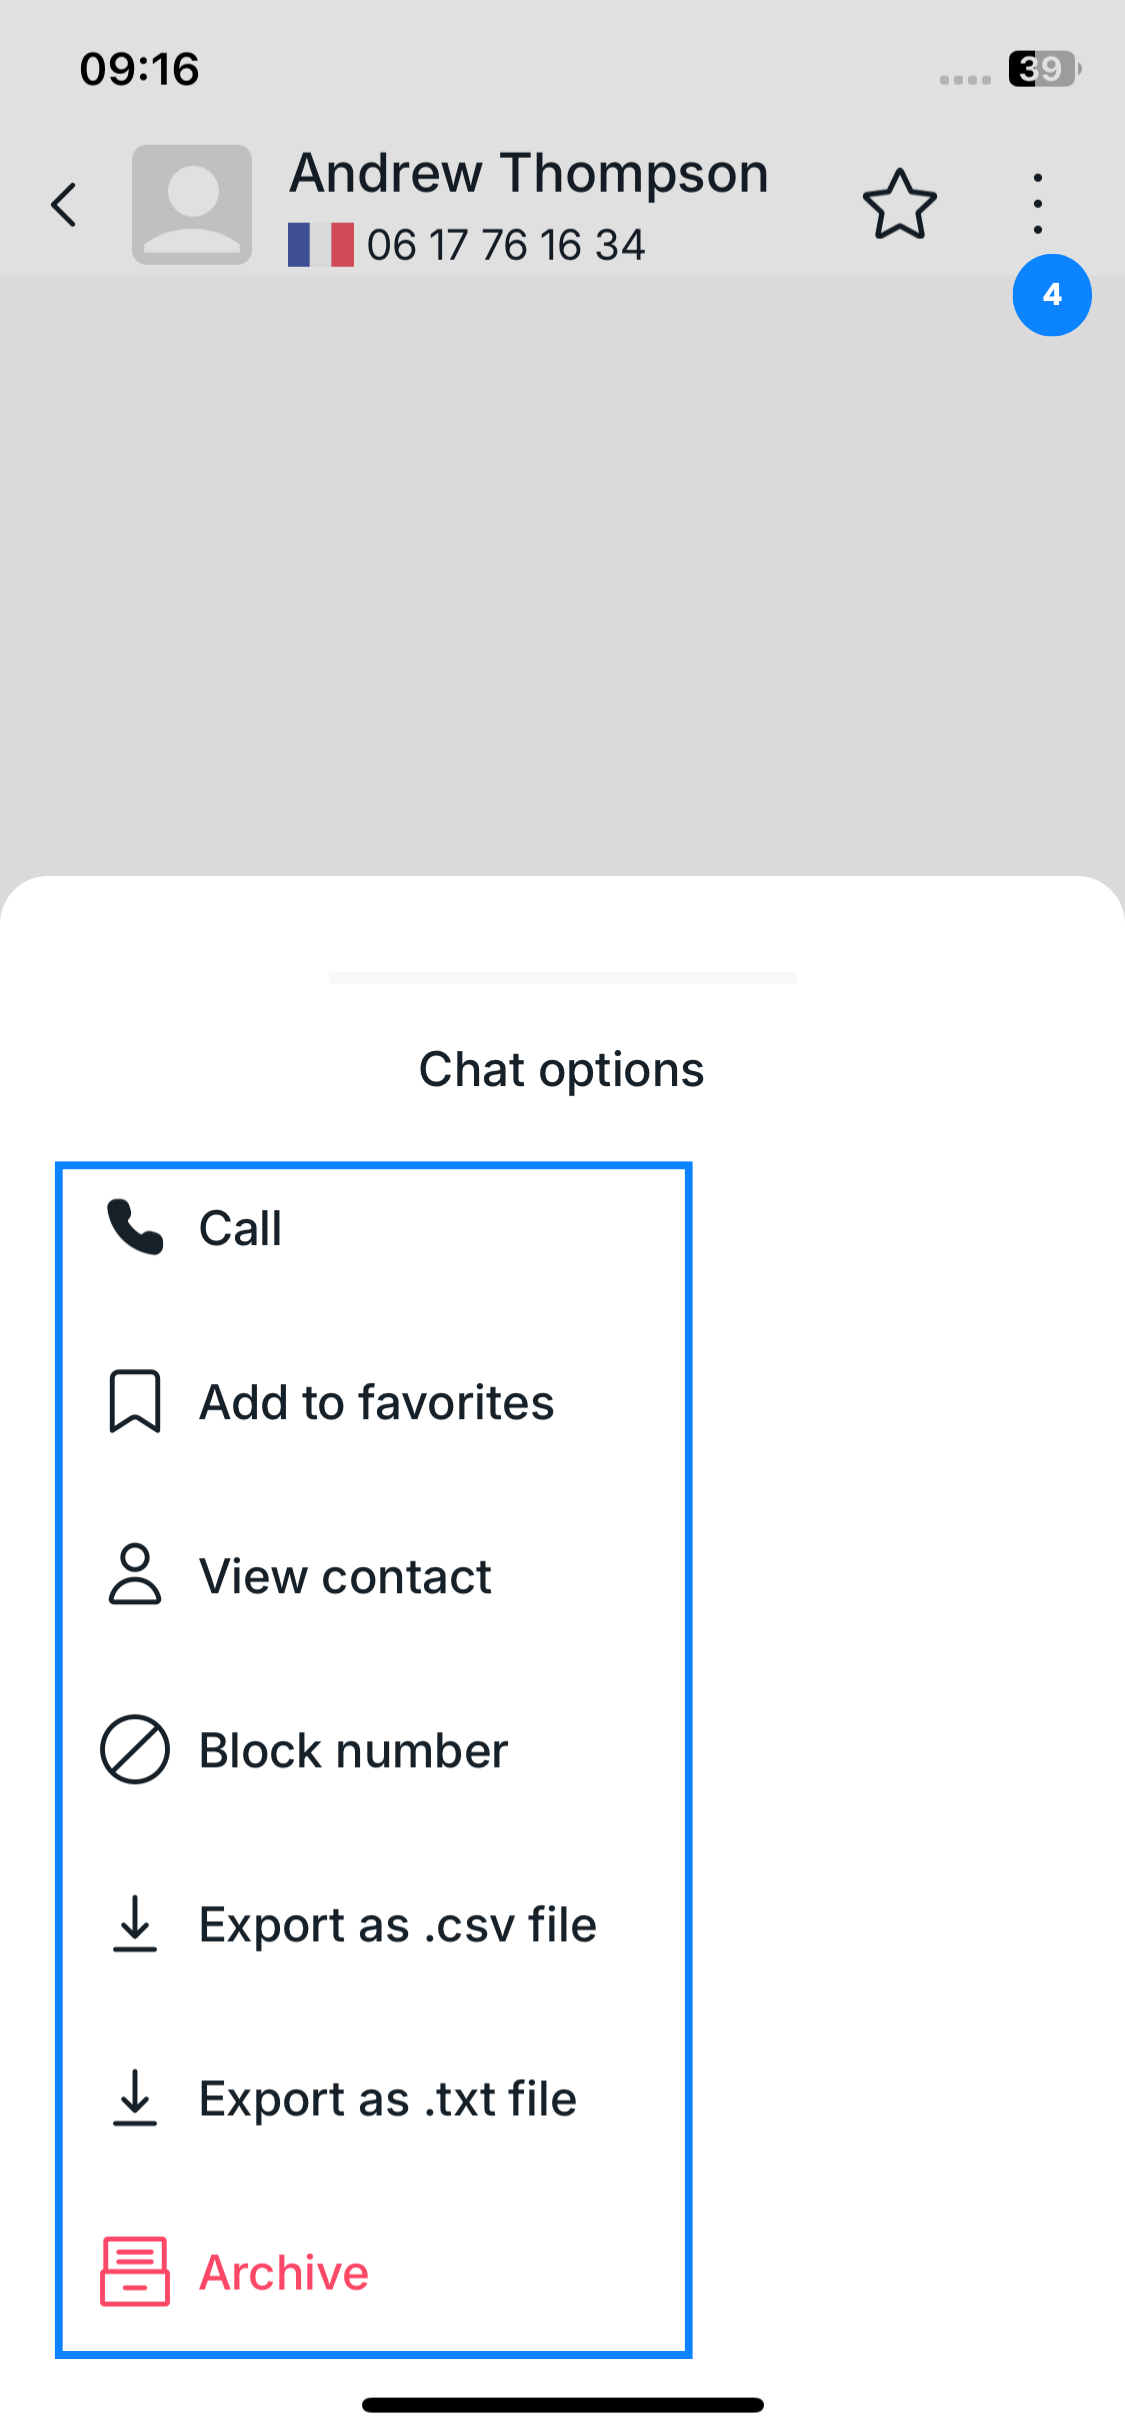Tap the sheet drag handle bar
The height and width of the screenshot is (2436, 1125).
[x=562, y=977]
